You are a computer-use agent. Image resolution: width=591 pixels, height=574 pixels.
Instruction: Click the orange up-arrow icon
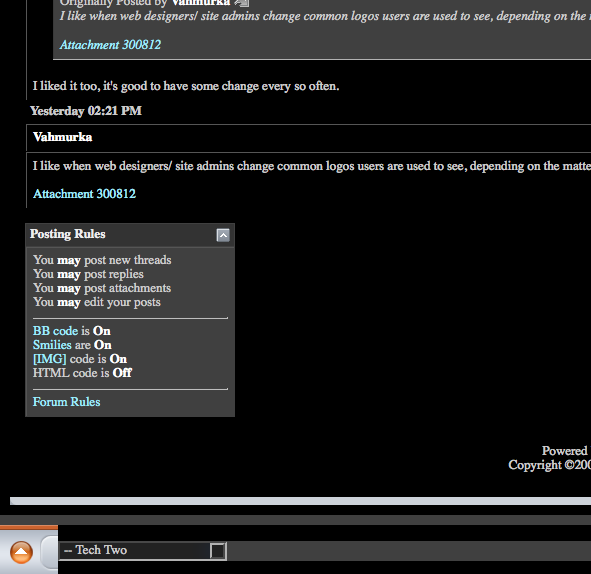(21, 553)
